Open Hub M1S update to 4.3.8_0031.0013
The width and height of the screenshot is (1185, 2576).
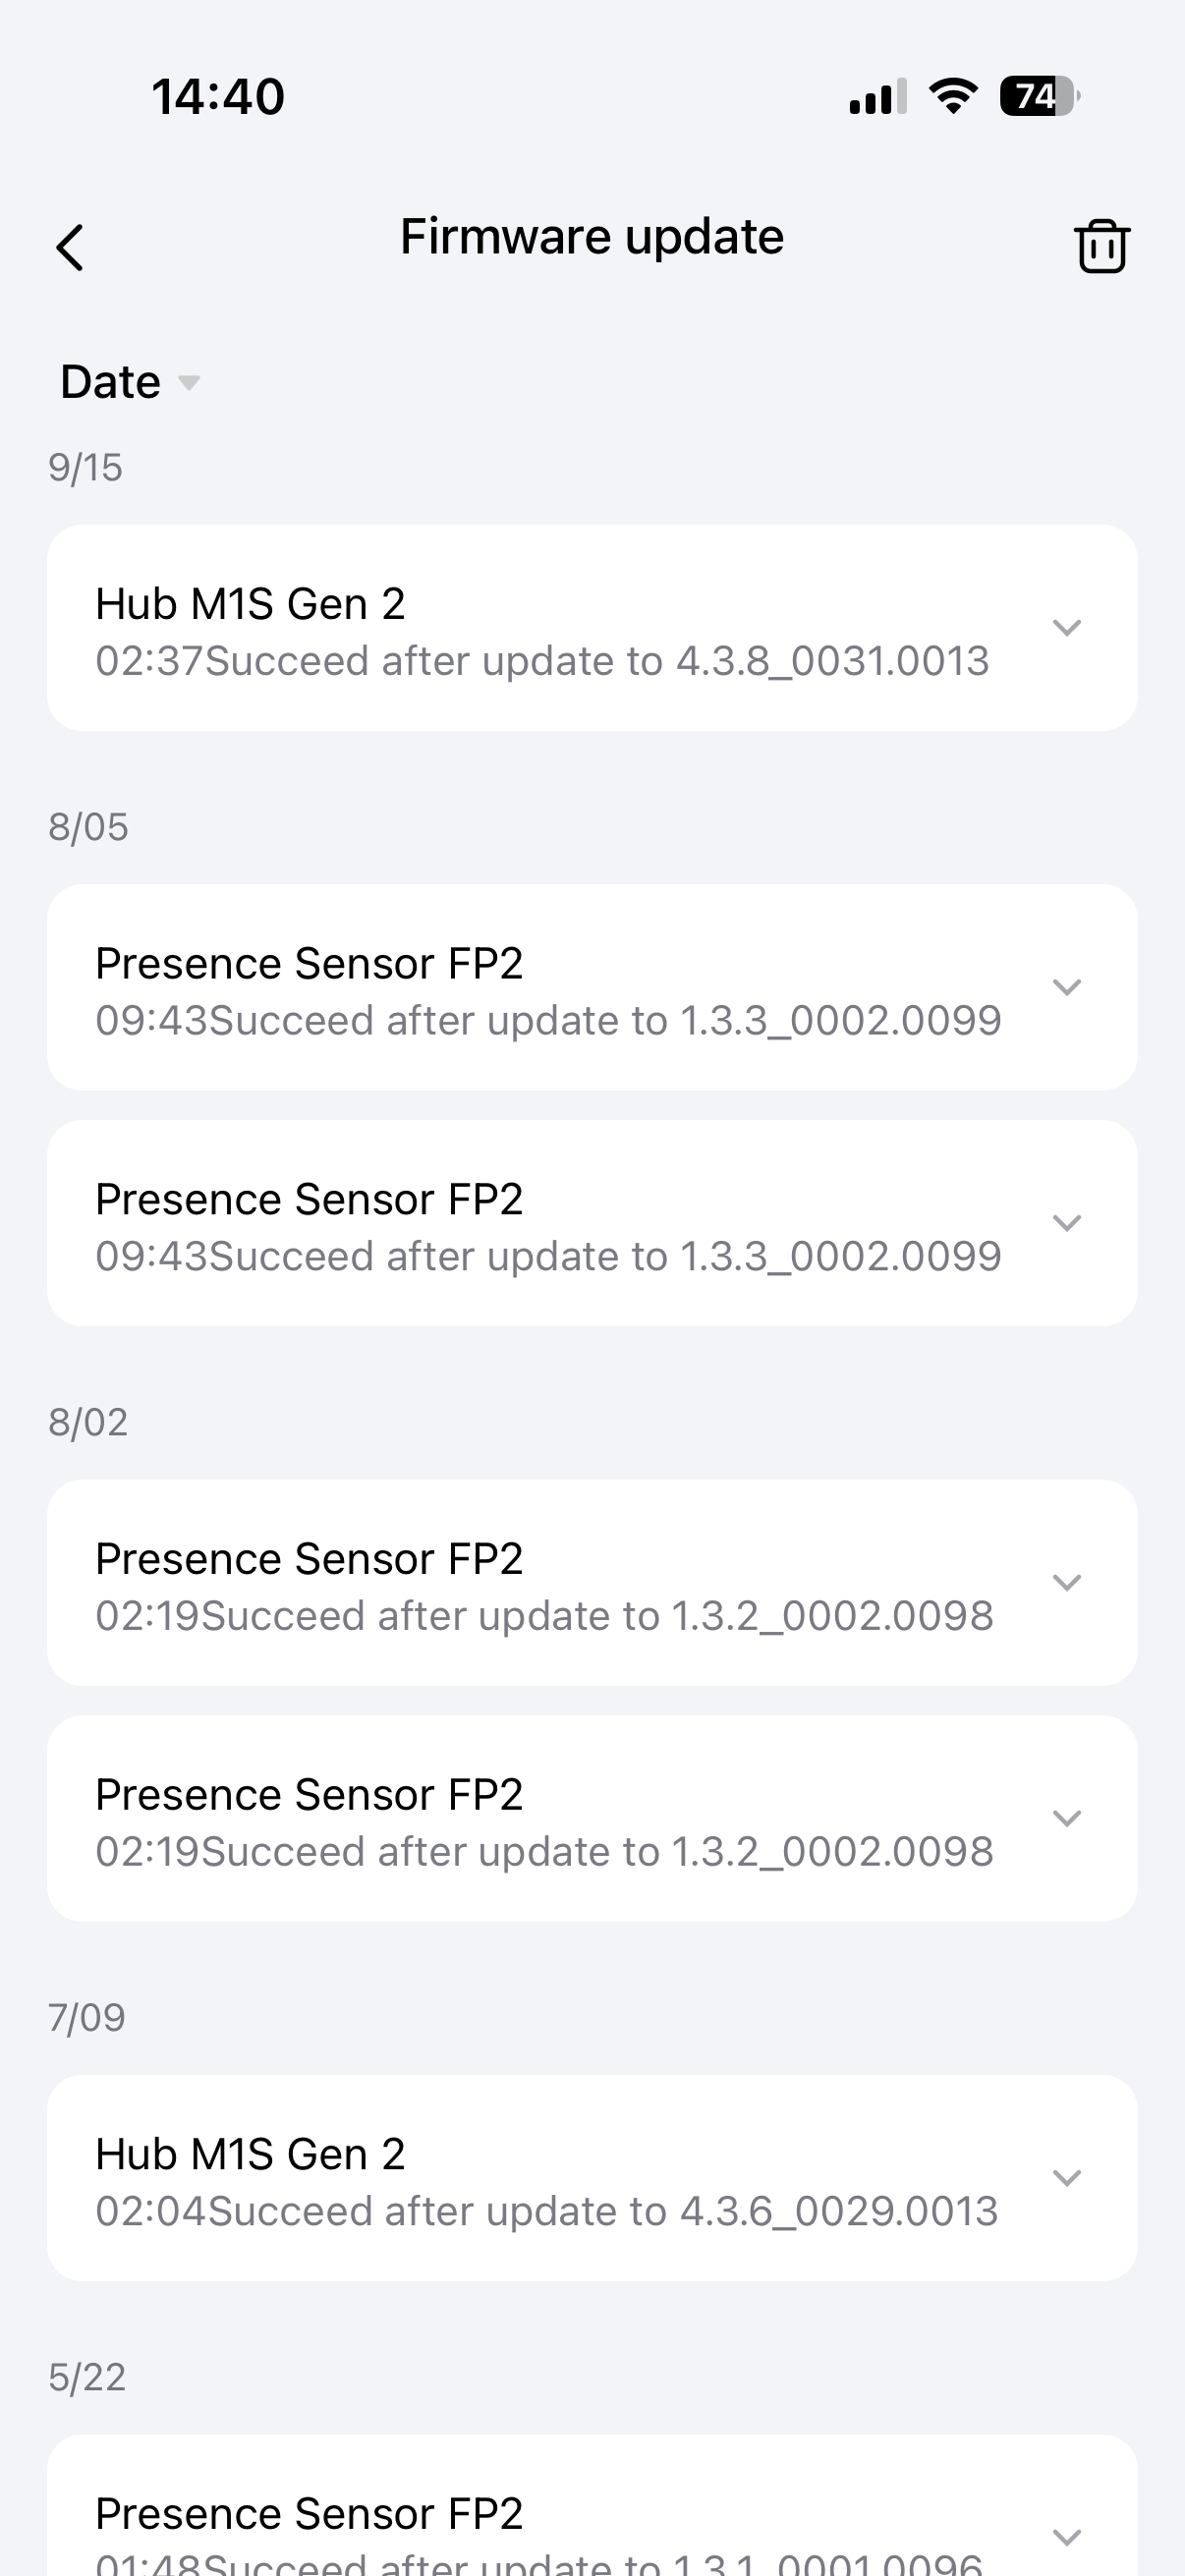click(x=542, y=630)
